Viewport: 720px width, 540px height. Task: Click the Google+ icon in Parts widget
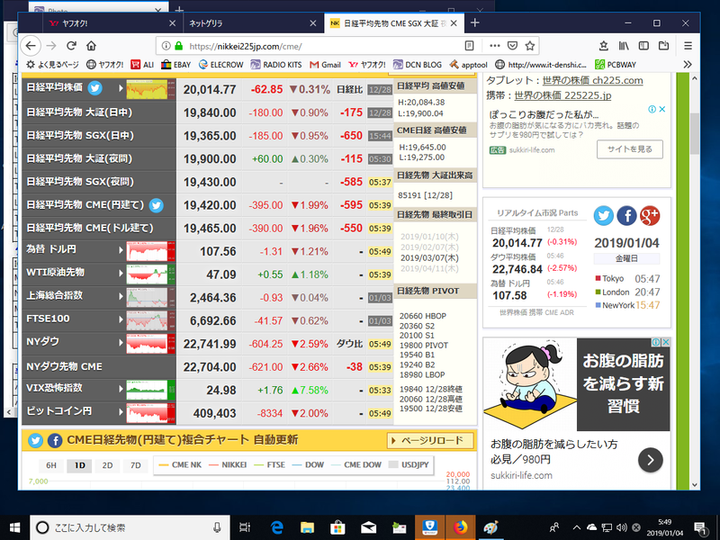coord(649,216)
